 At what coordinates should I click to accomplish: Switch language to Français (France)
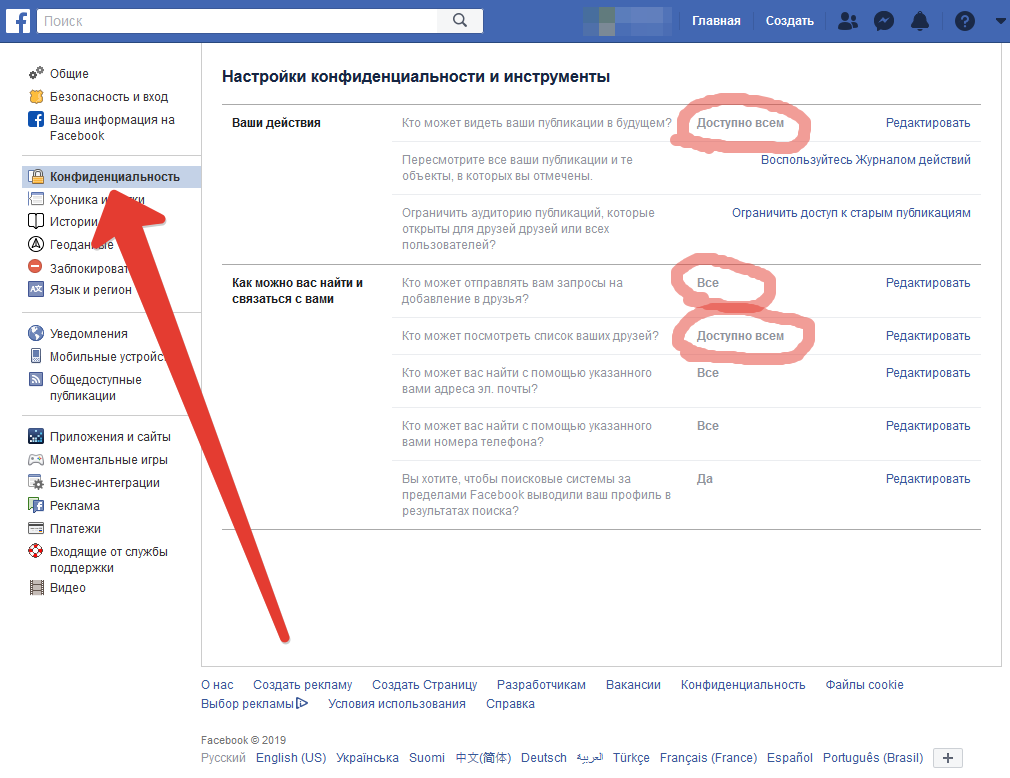click(708, 758)
